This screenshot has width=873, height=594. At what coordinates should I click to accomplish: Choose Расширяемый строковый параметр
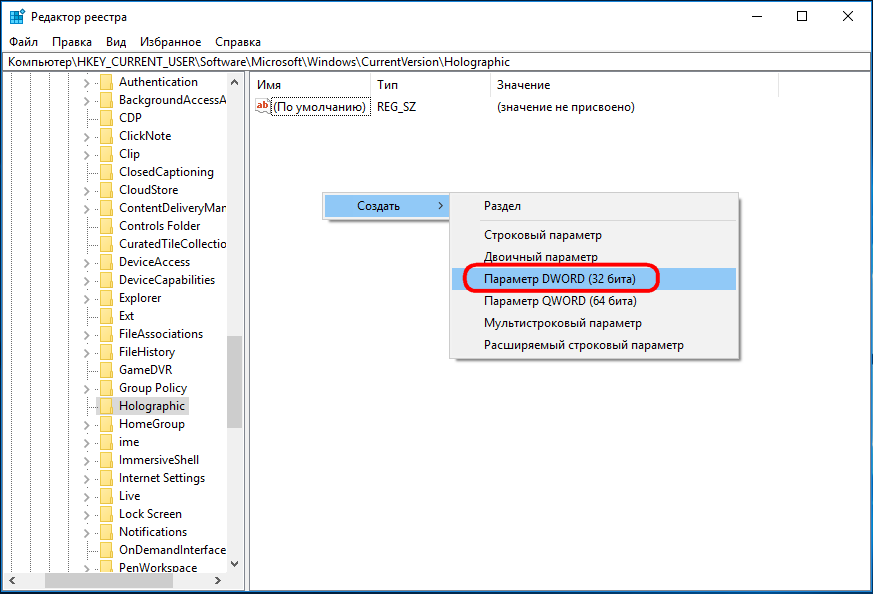coord(594,345)
